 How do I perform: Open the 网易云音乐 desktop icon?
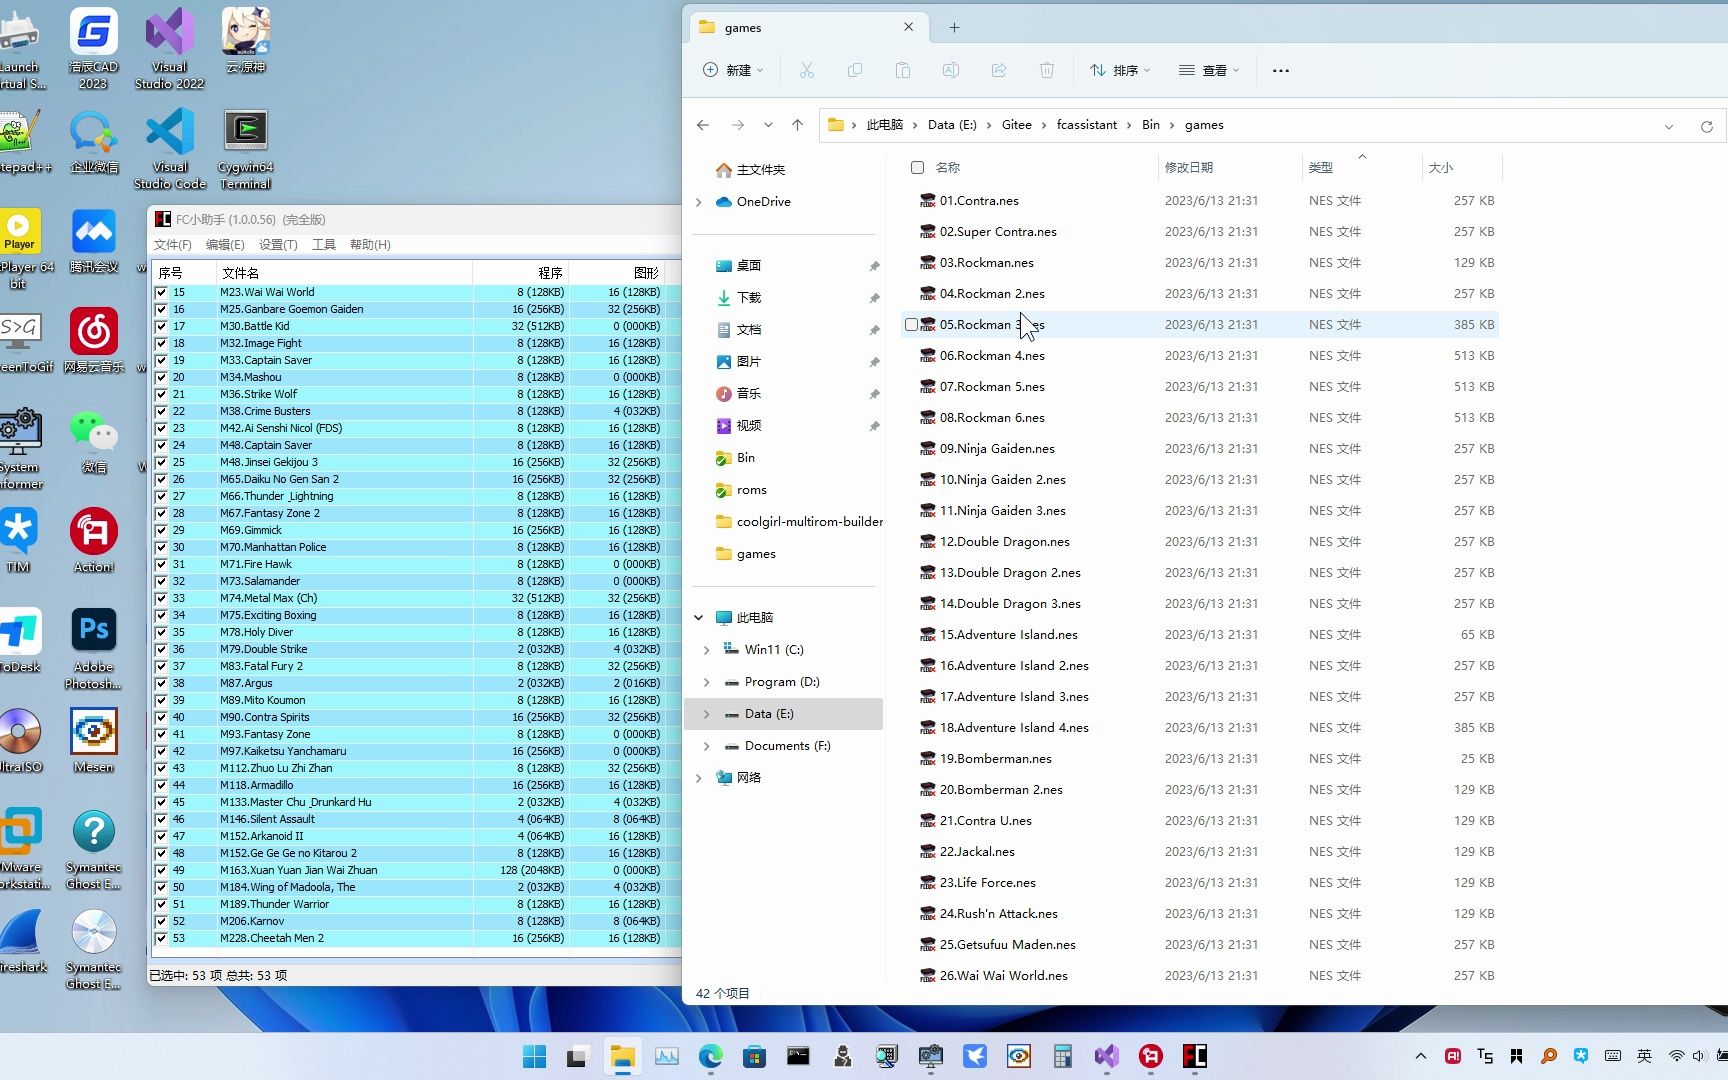[93, 340]
